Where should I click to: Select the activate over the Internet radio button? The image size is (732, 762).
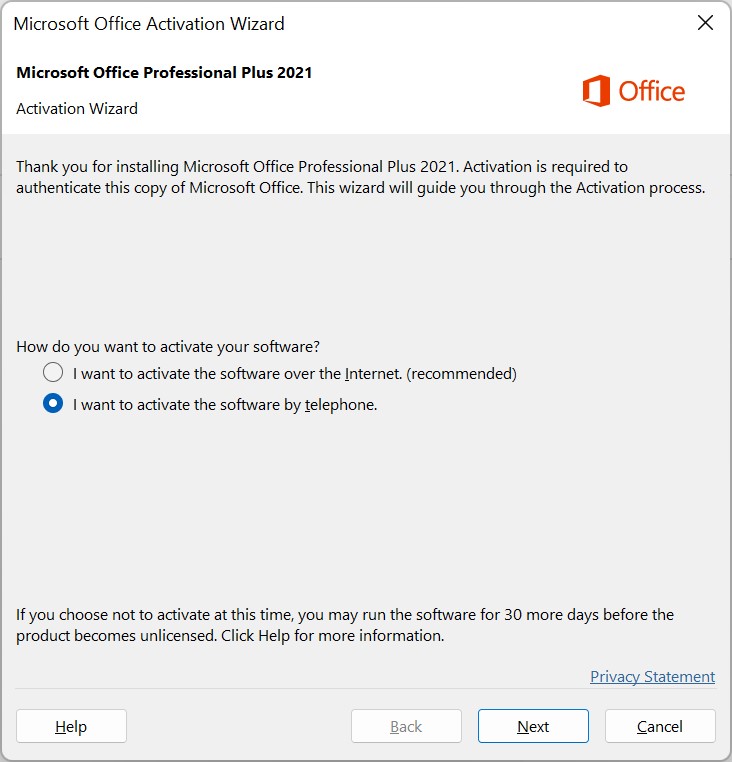pos(53,373)
